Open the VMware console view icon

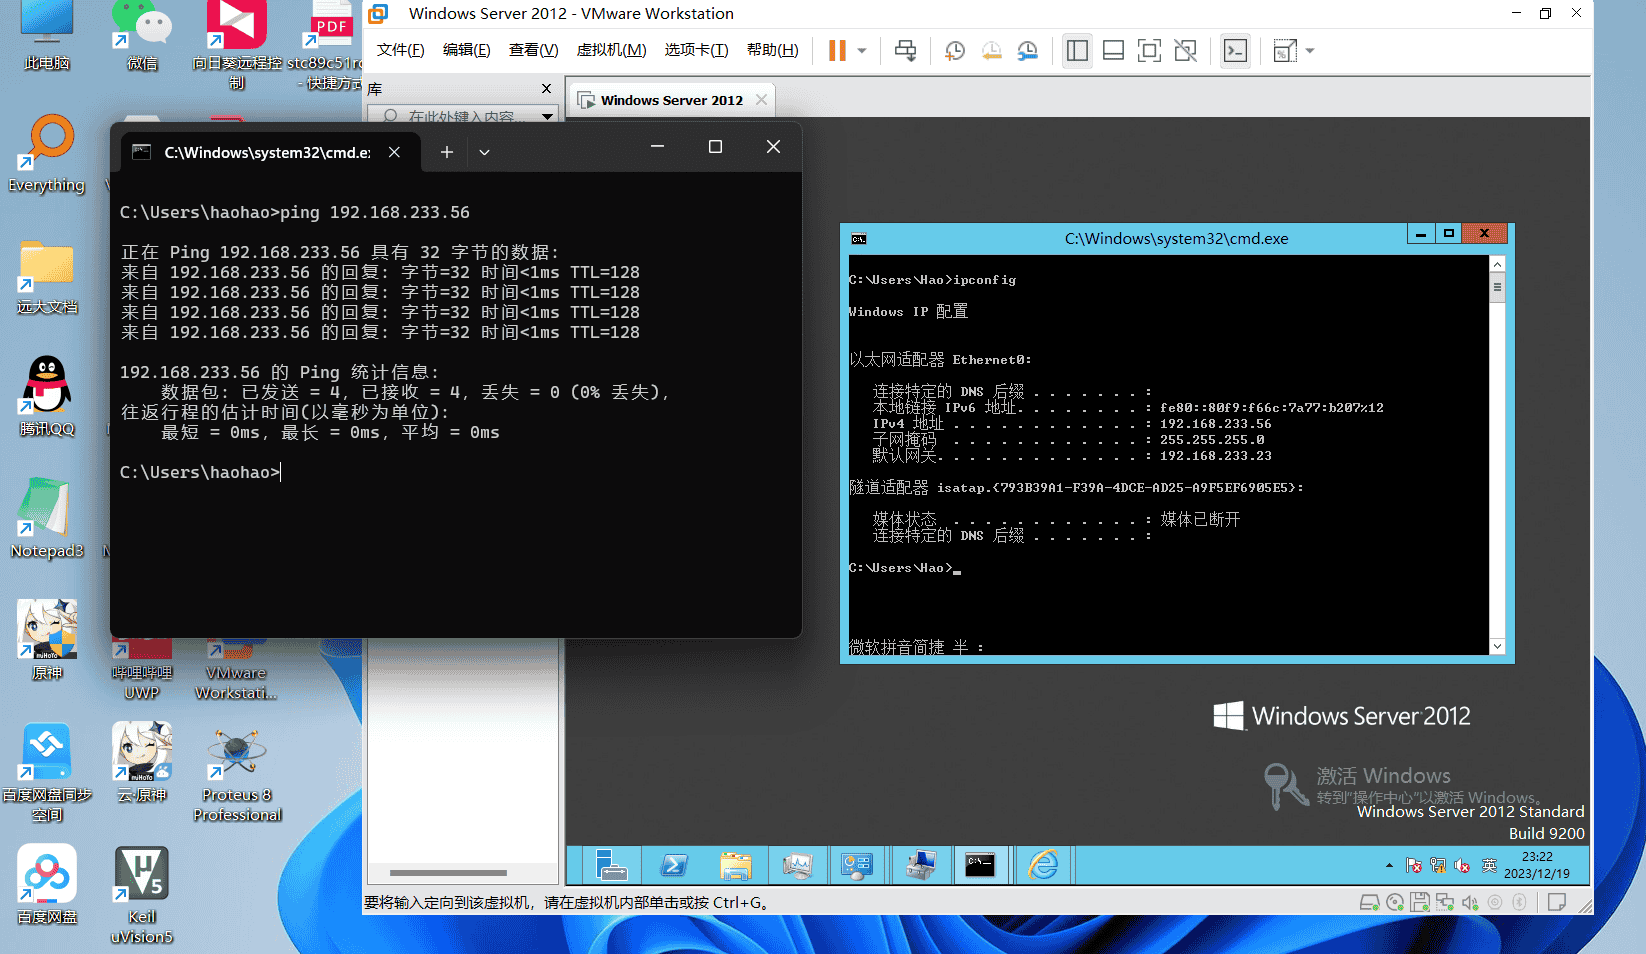[x=1236, y=50]
